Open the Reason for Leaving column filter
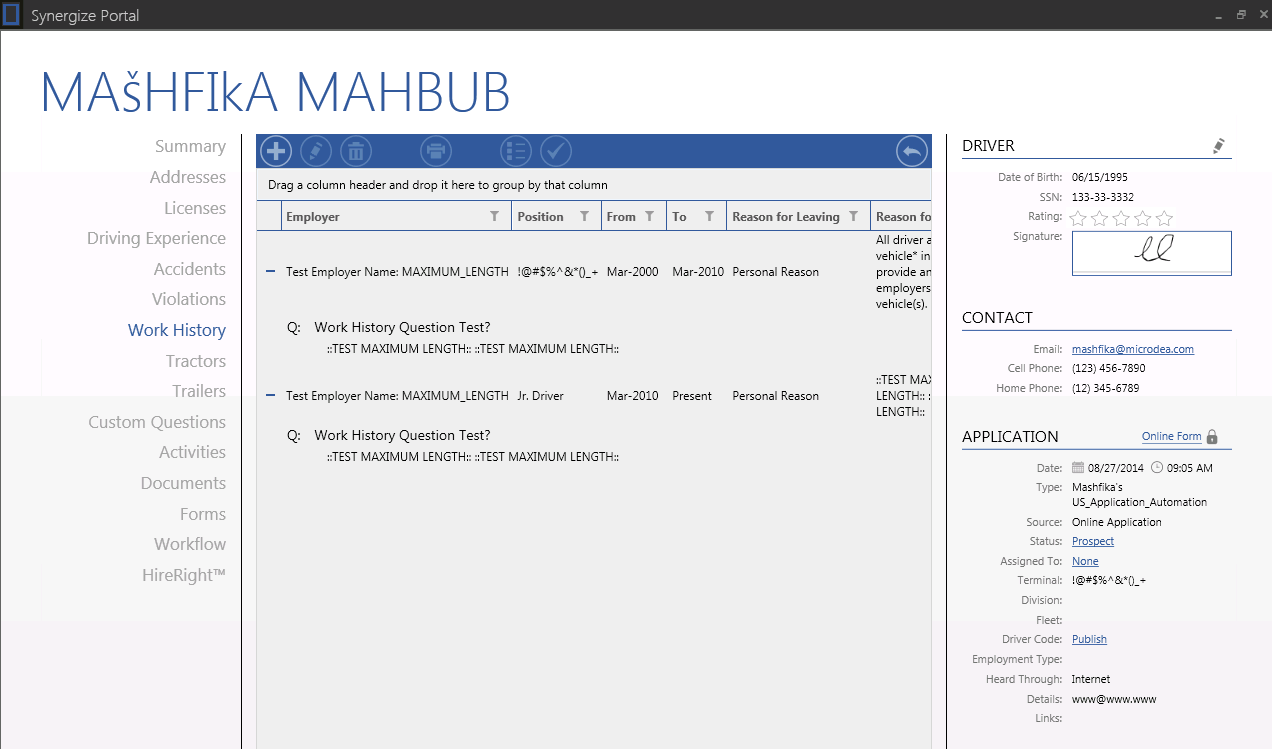Viewport: 1272px width, 749px height. tap(854, 217)
